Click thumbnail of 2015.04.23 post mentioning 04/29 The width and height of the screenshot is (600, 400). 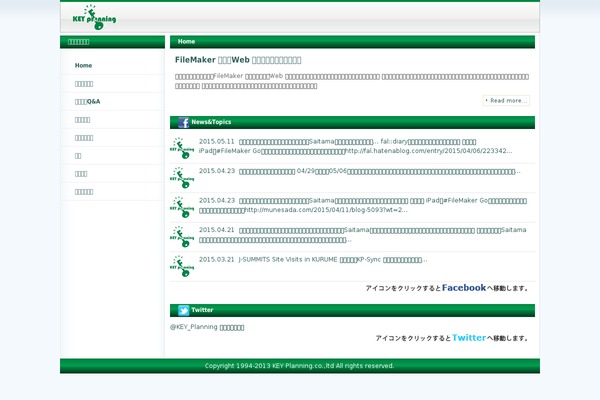(182, 178)
